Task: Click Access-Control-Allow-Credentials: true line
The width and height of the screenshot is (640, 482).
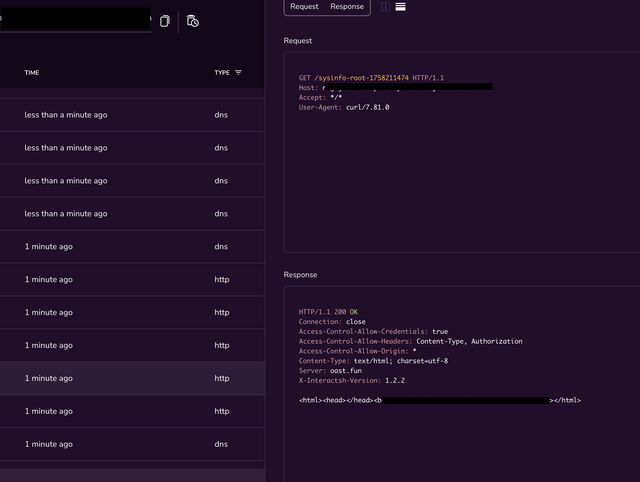Action: (373, 331)
